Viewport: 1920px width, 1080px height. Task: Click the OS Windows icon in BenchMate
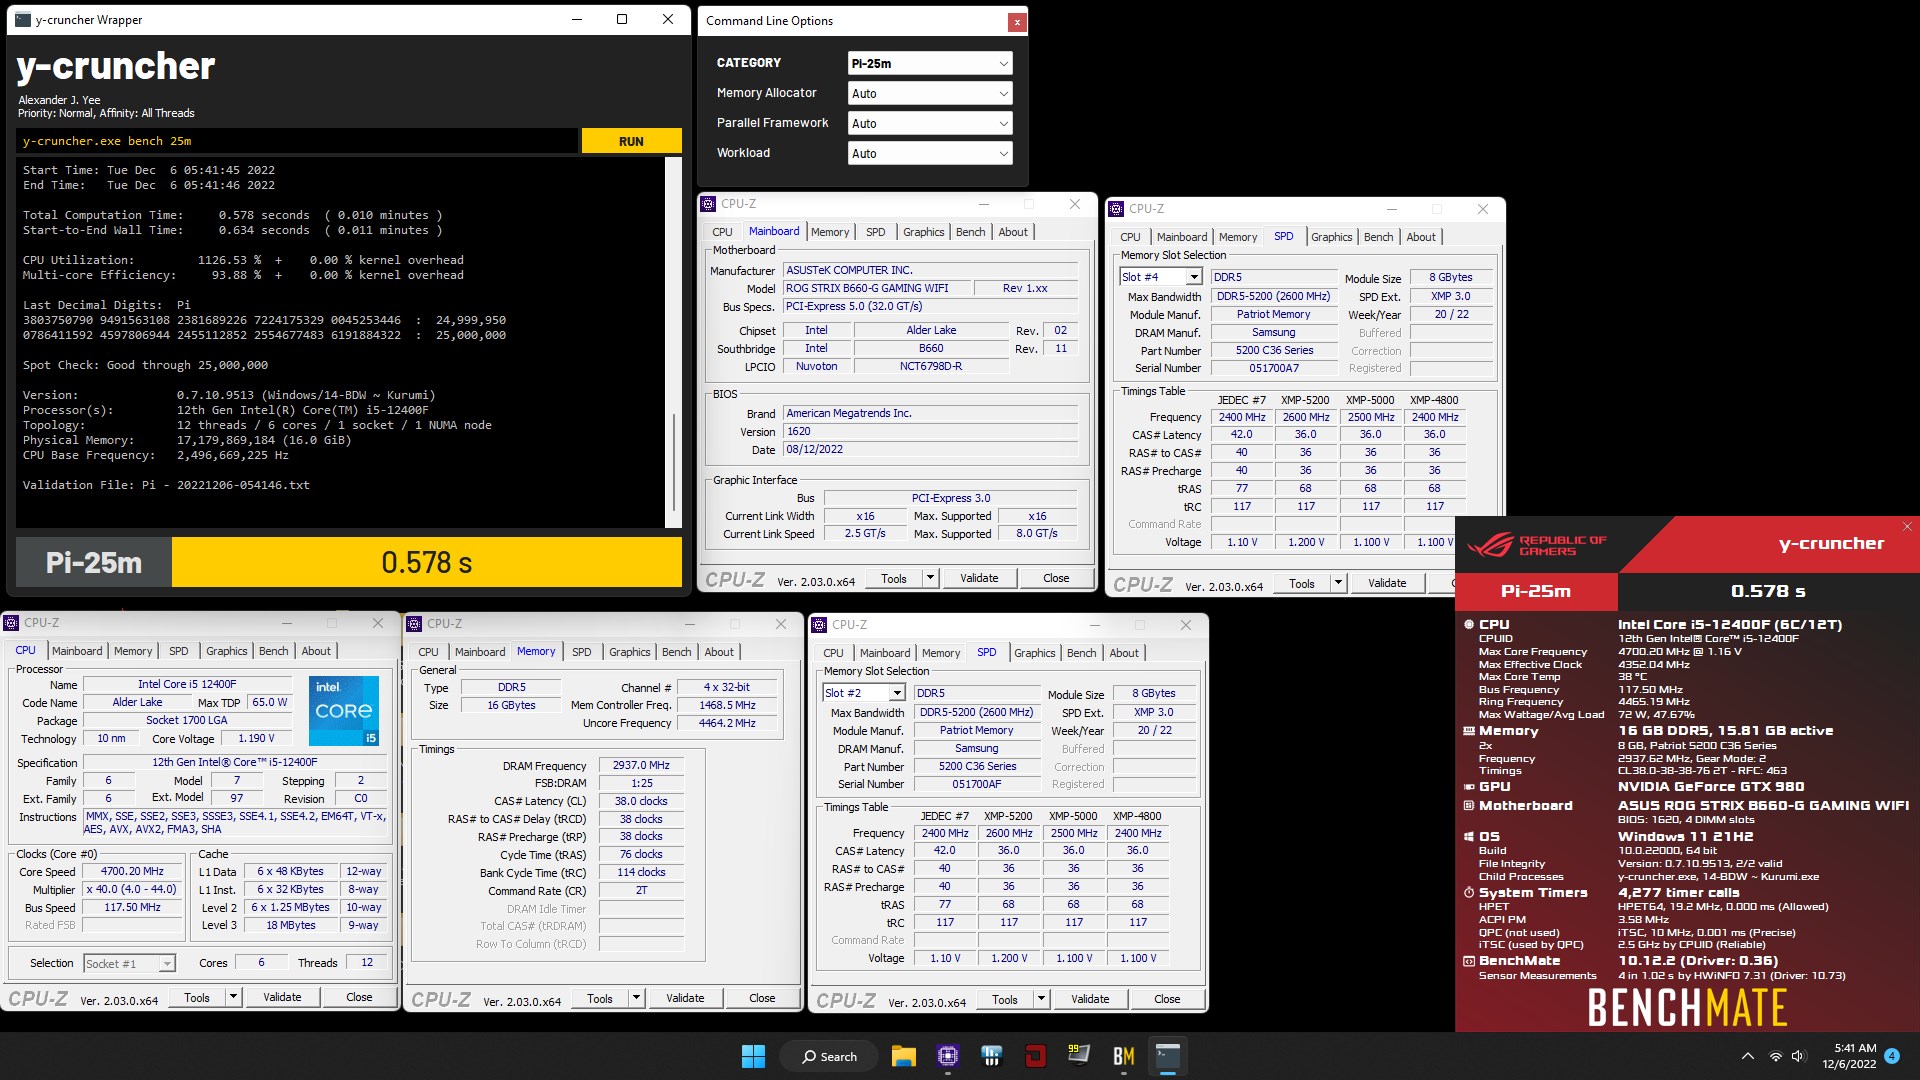pyautogui.click(x=1469, y=837)
